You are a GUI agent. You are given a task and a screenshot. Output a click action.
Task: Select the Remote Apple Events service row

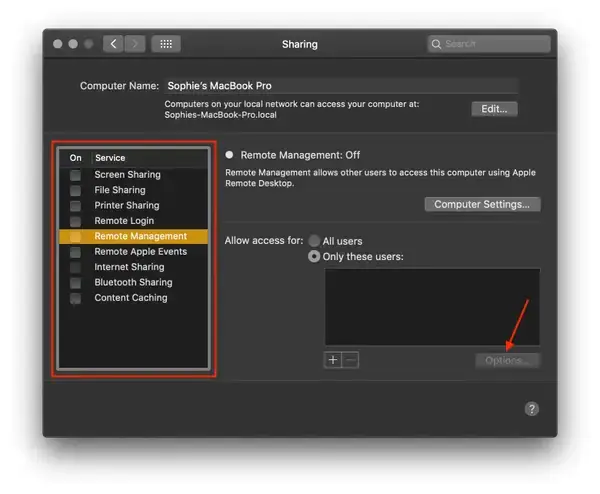pyautogui.click(x=134, y=251)
